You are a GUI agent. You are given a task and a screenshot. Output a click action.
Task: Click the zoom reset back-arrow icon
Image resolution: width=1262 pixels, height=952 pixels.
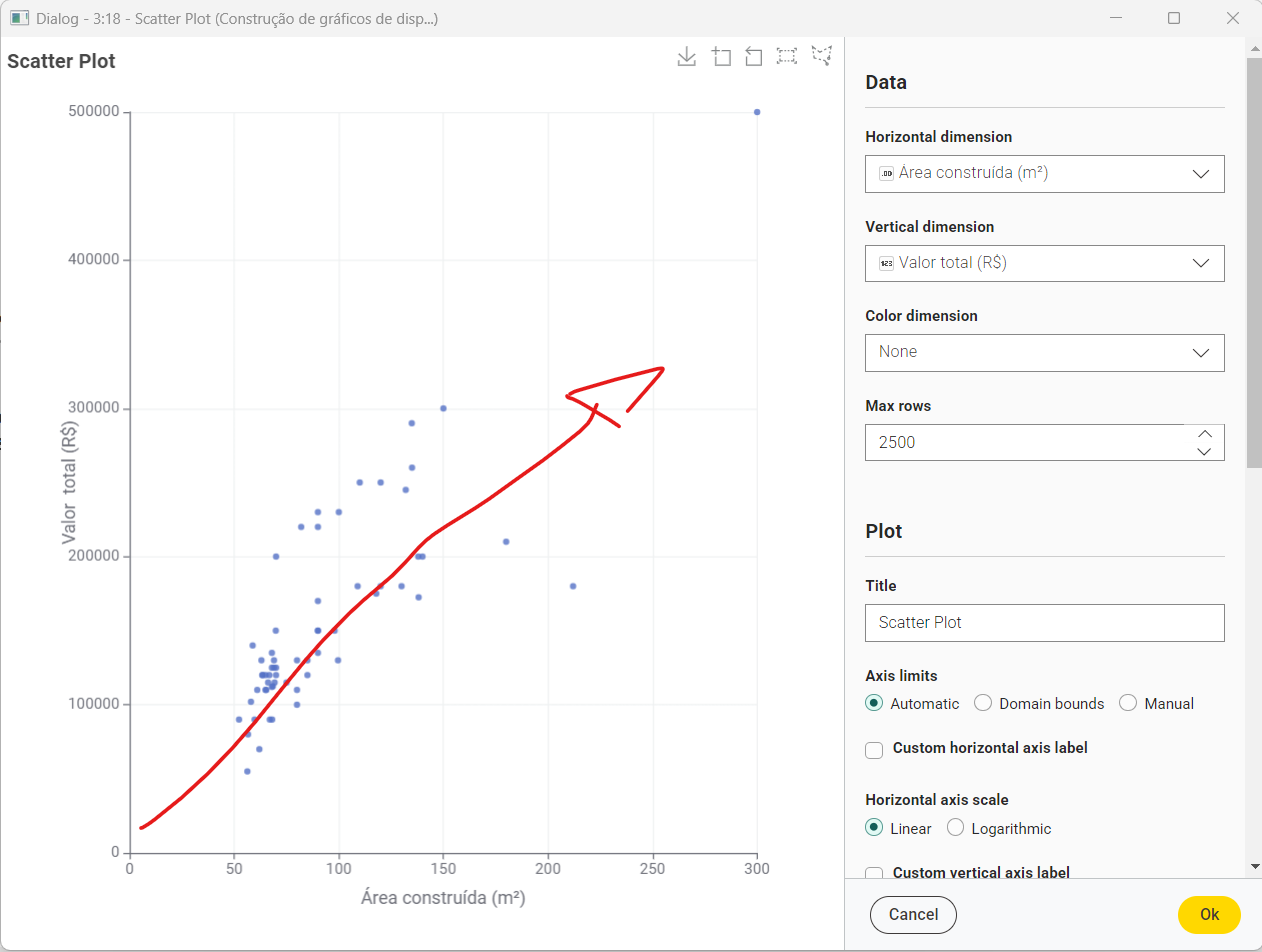point(754,57)
